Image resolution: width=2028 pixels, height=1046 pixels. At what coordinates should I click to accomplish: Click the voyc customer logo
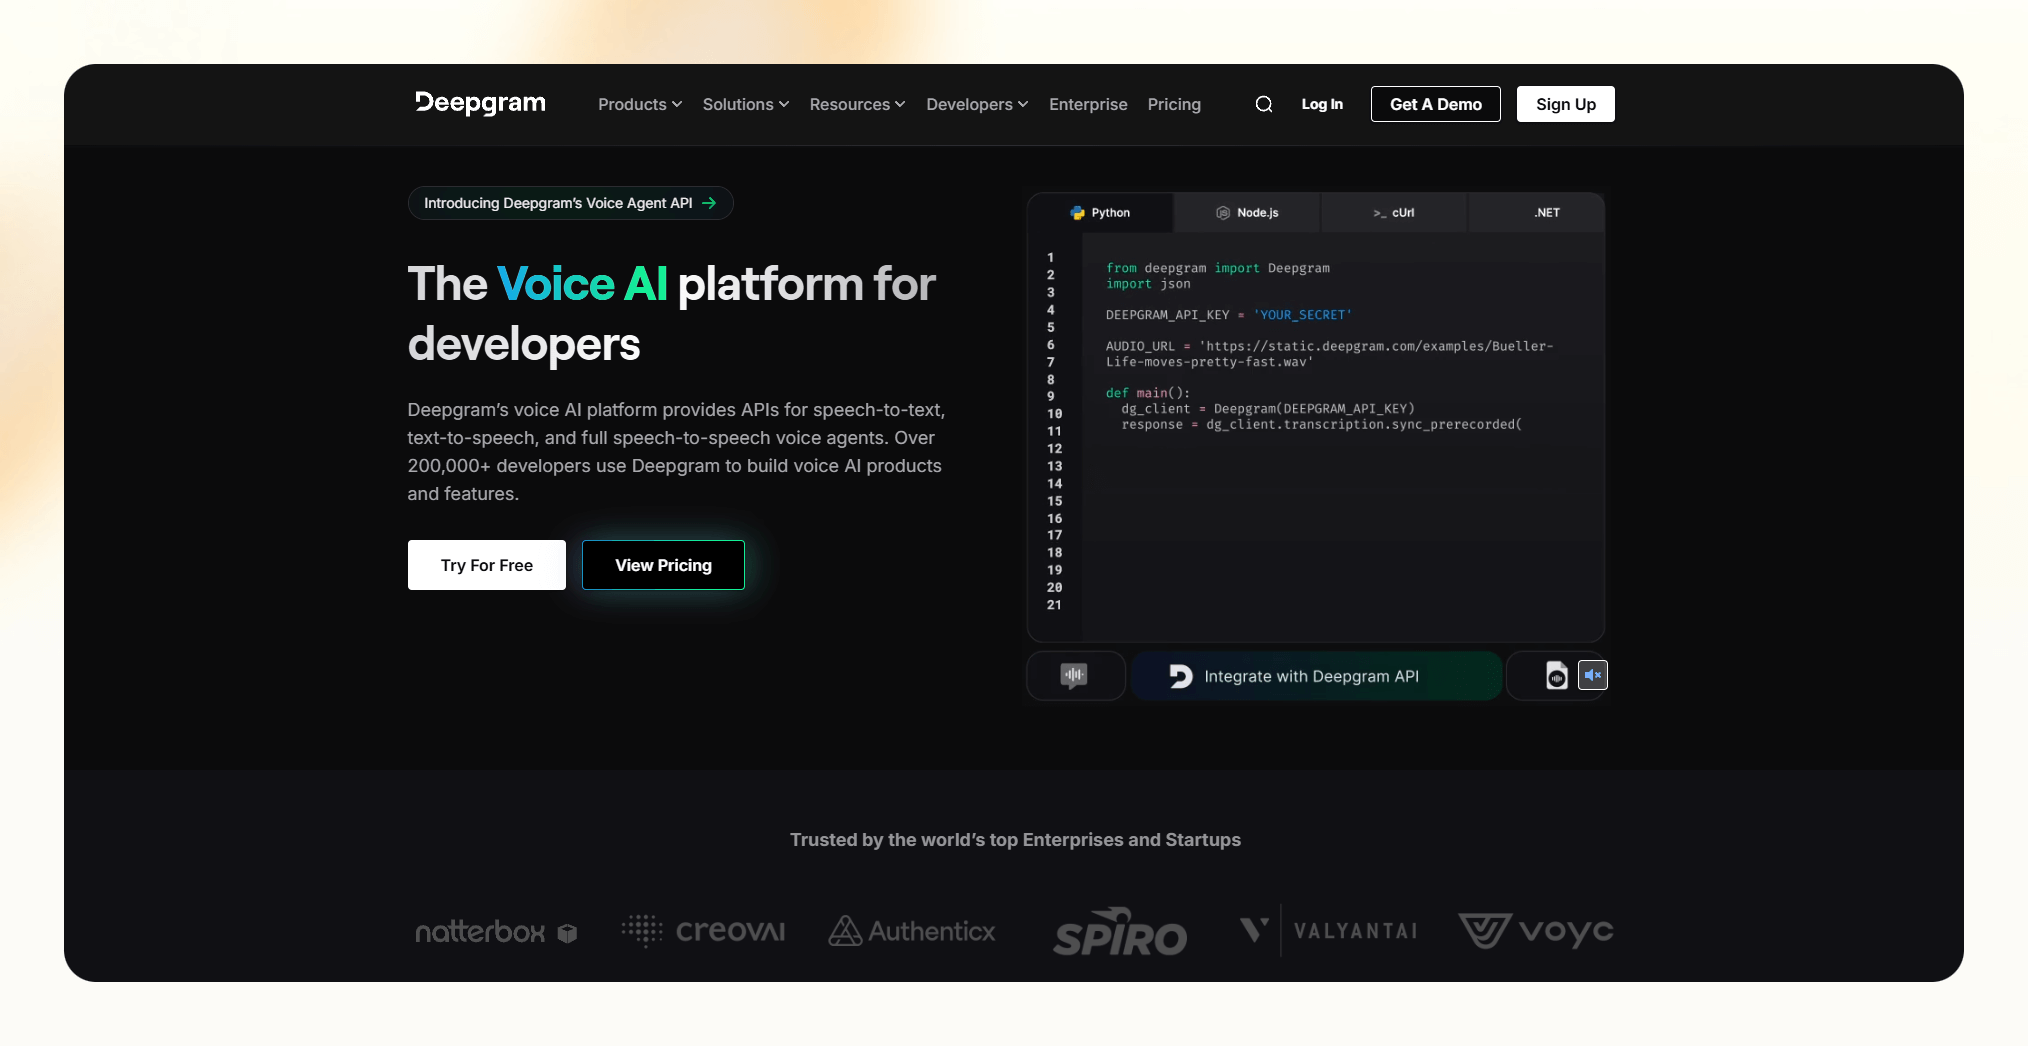(1536, 931)
